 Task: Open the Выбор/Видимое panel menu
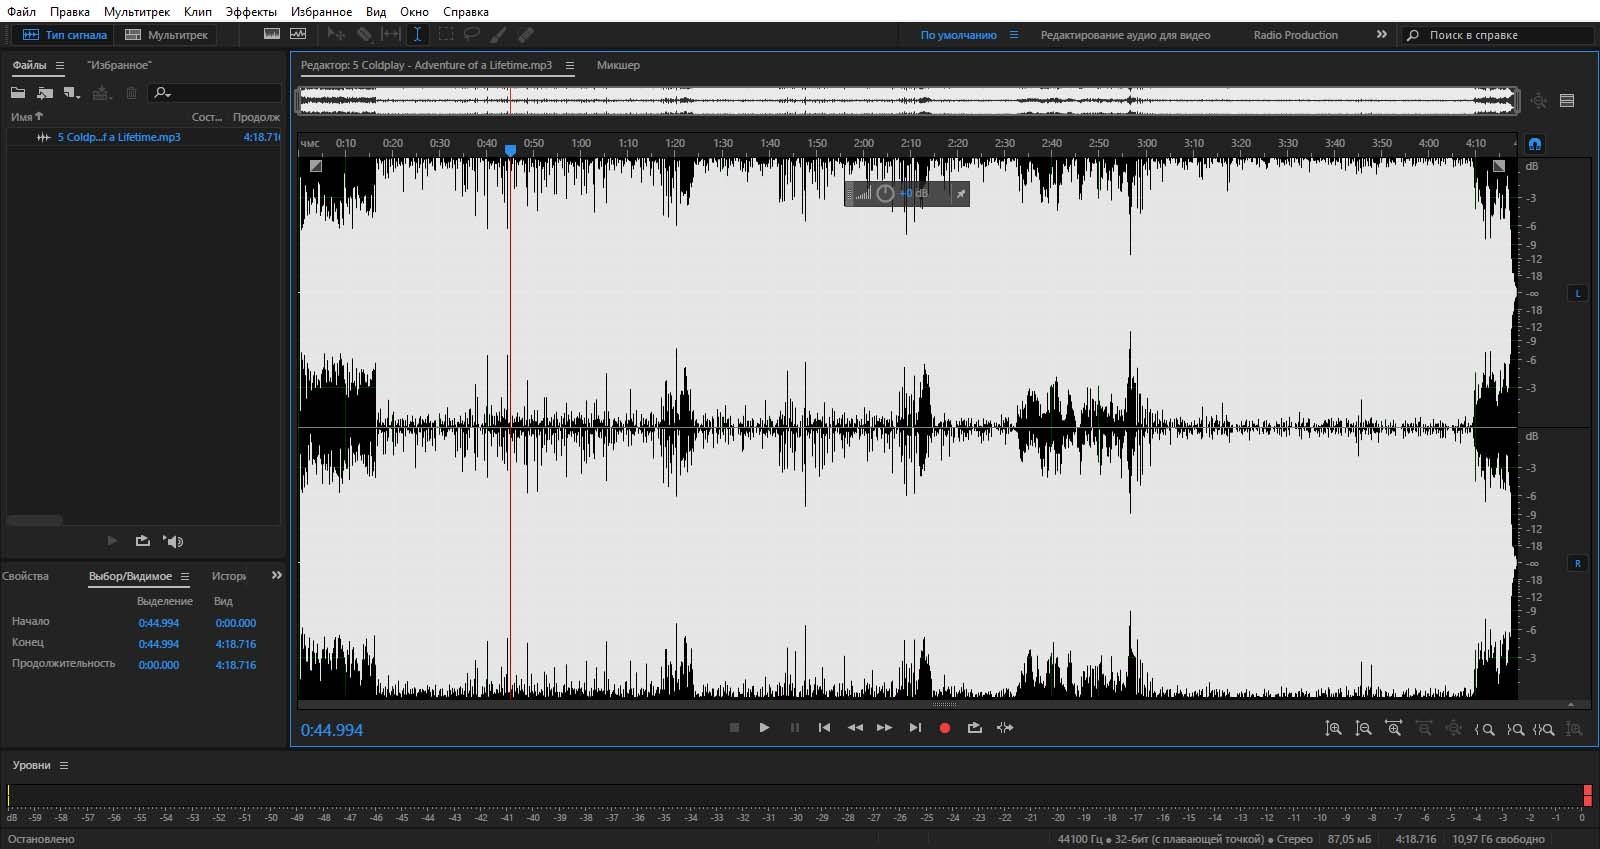[x=185, y=576]
